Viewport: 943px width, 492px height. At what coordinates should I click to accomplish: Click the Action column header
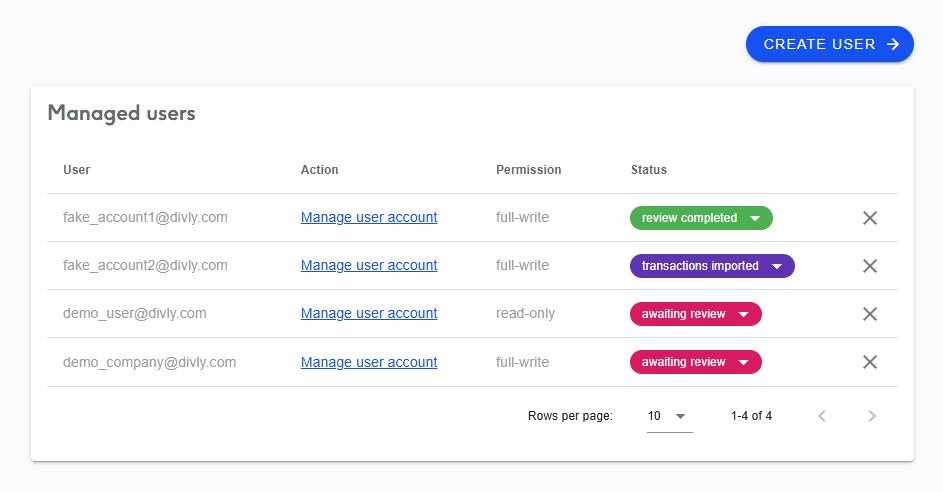click(319, 170)
